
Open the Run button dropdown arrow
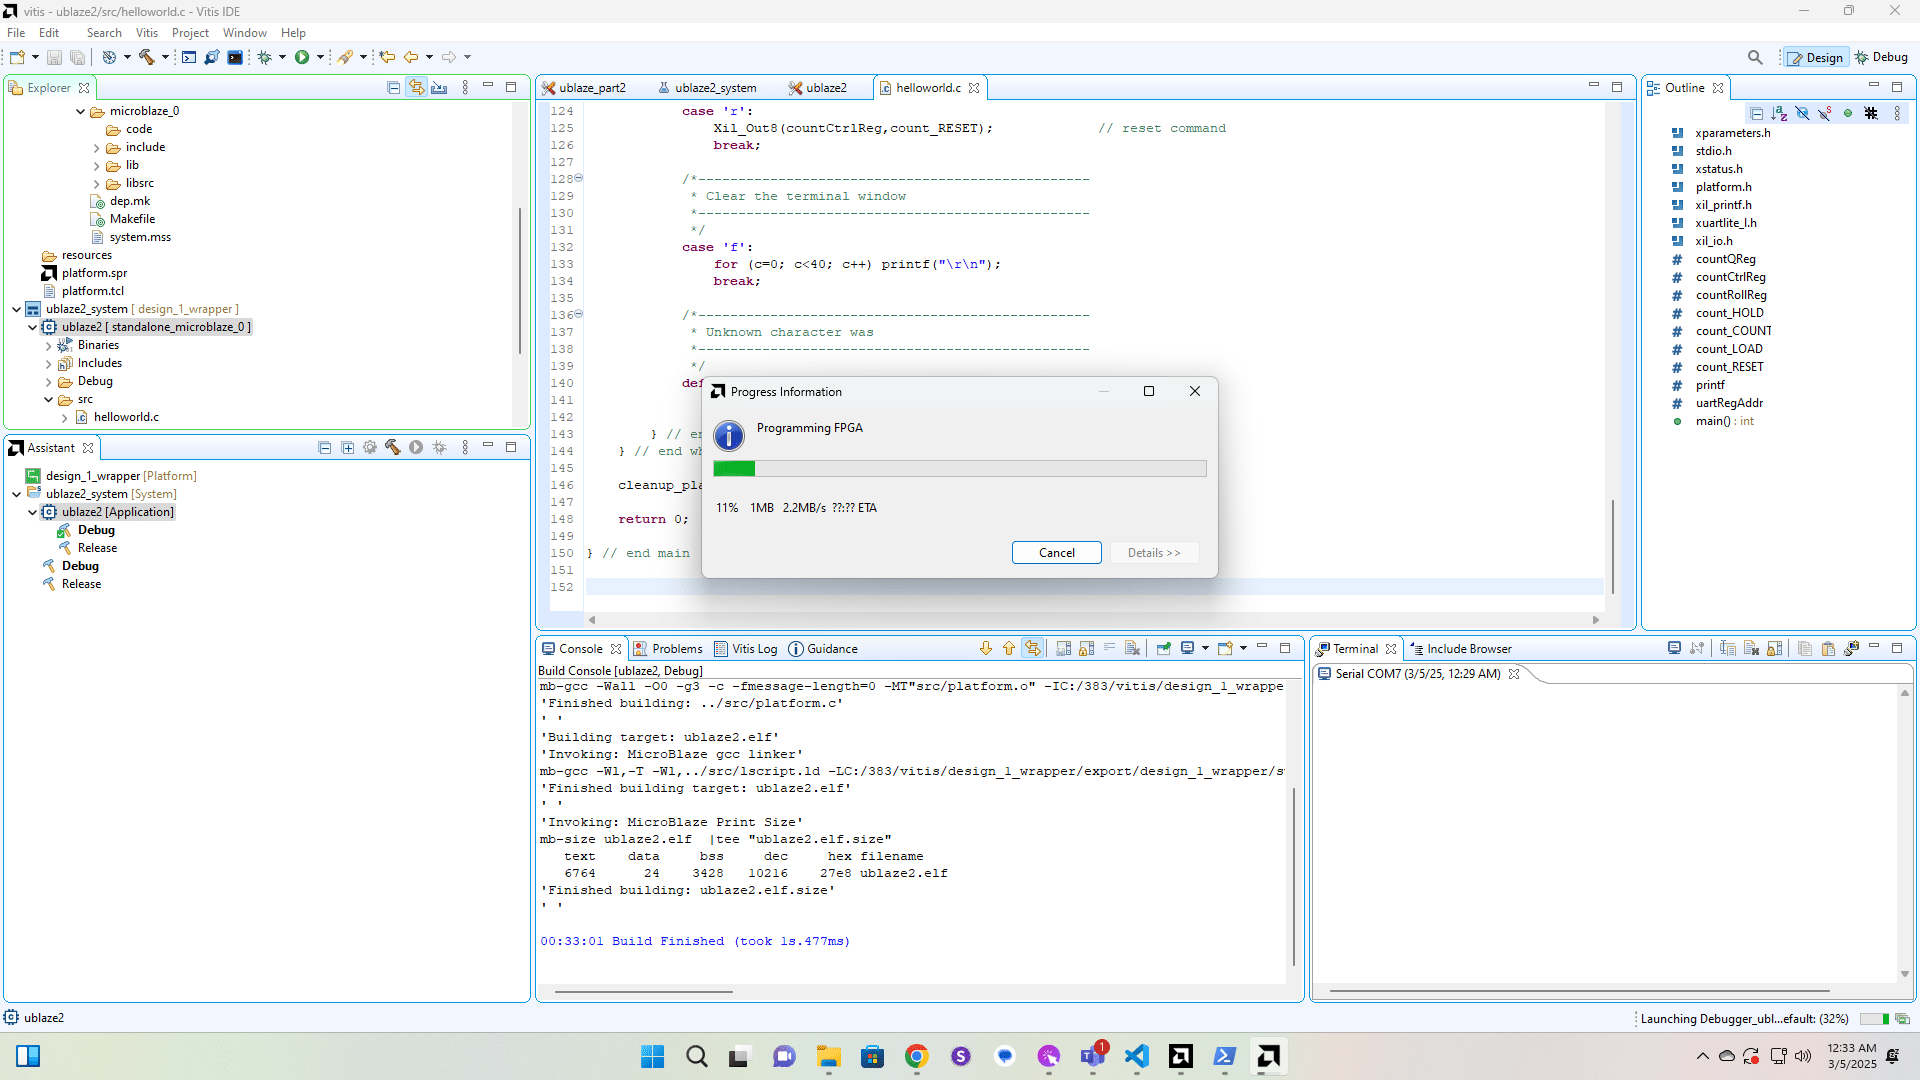click(320, 57)
